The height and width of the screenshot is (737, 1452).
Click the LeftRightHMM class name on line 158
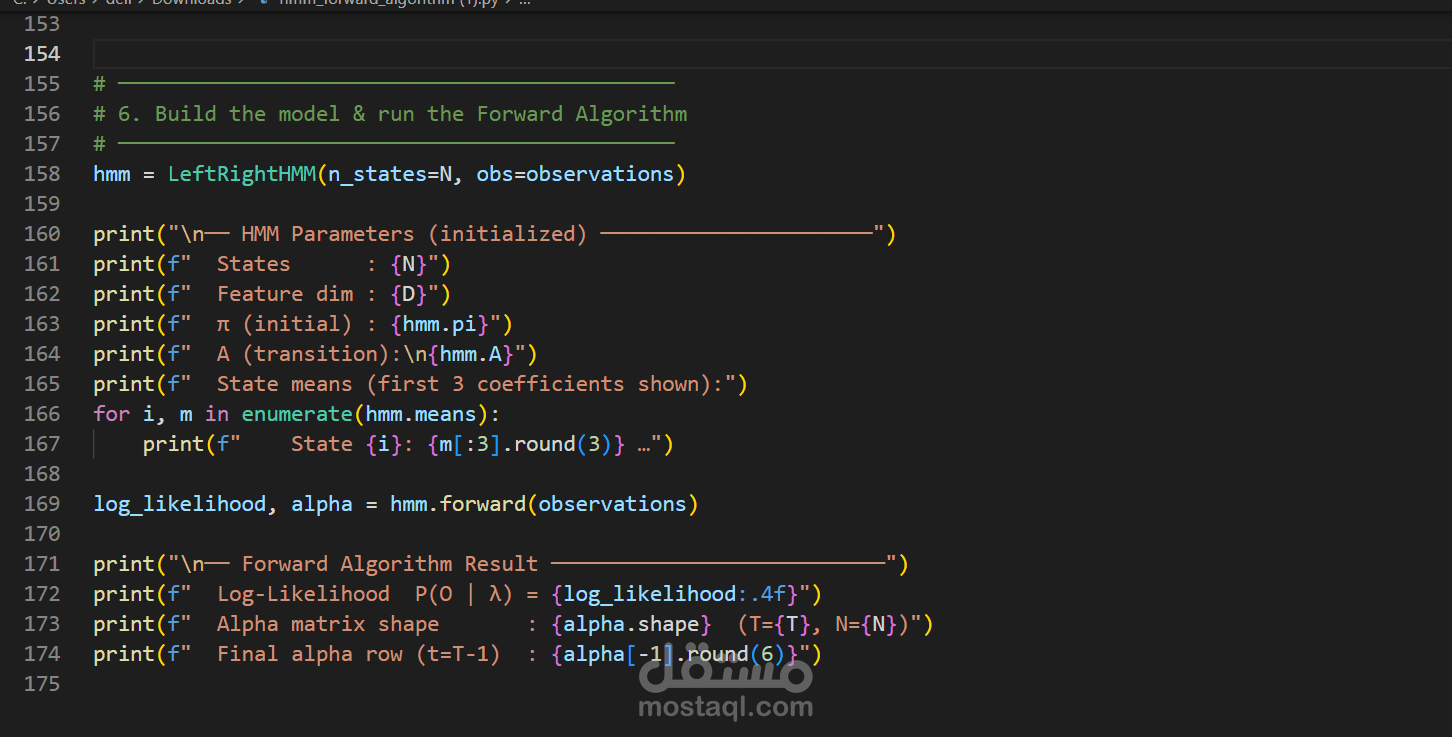coord(241,174)
